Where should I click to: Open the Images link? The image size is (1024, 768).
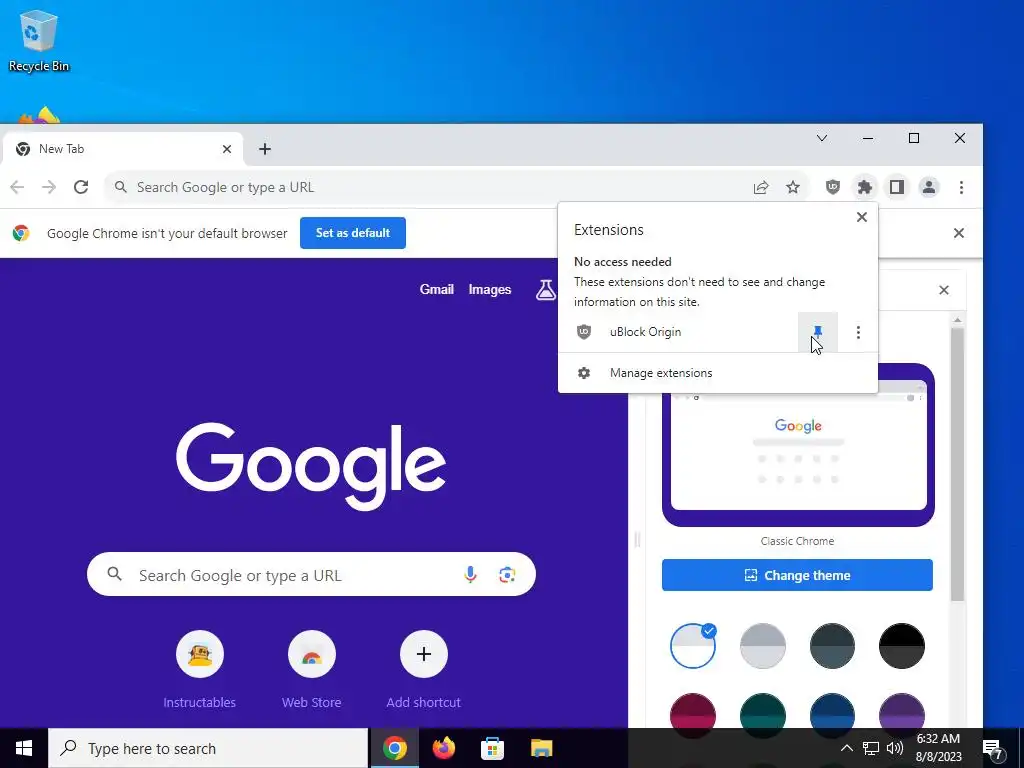point(490,289)
